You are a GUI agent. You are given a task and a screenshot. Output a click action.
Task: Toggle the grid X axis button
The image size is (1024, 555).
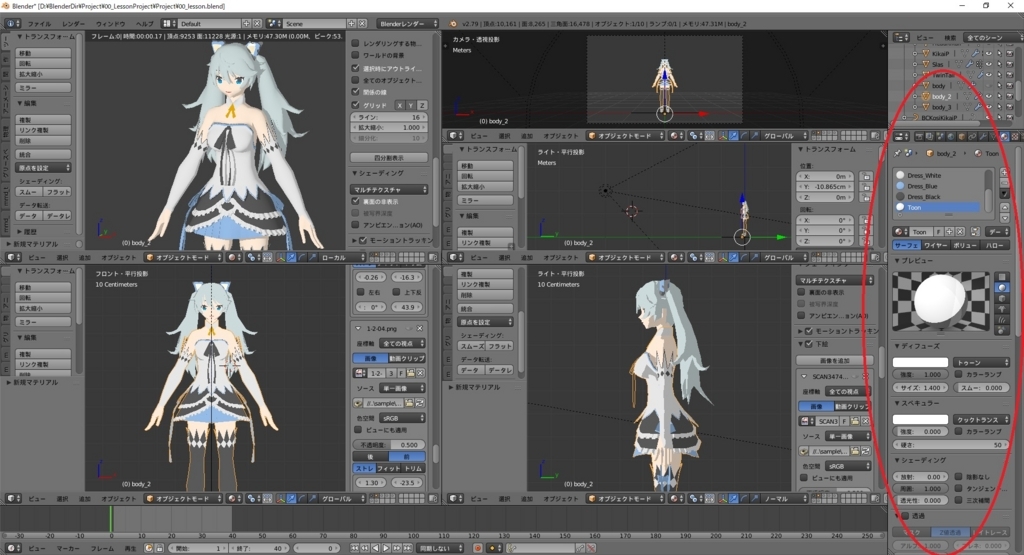(x=400, y=105)
